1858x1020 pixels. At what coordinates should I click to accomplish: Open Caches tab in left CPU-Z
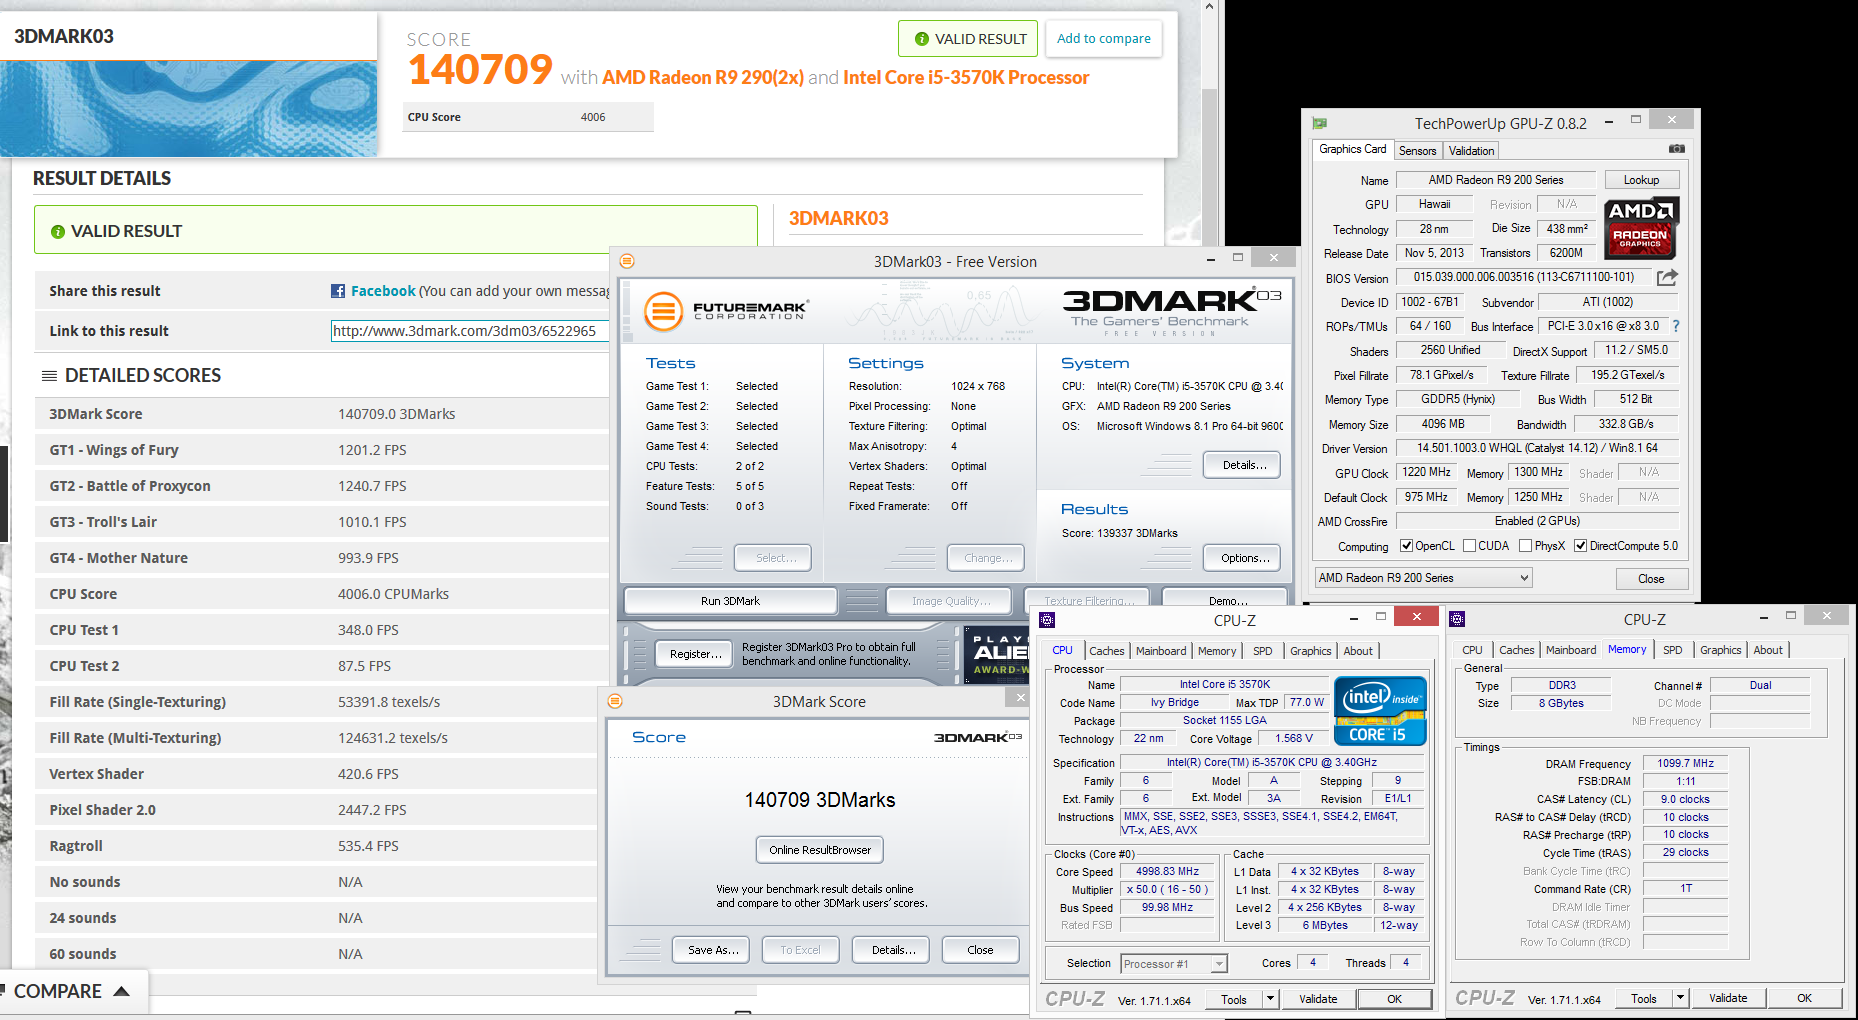tap(1106, 651)
